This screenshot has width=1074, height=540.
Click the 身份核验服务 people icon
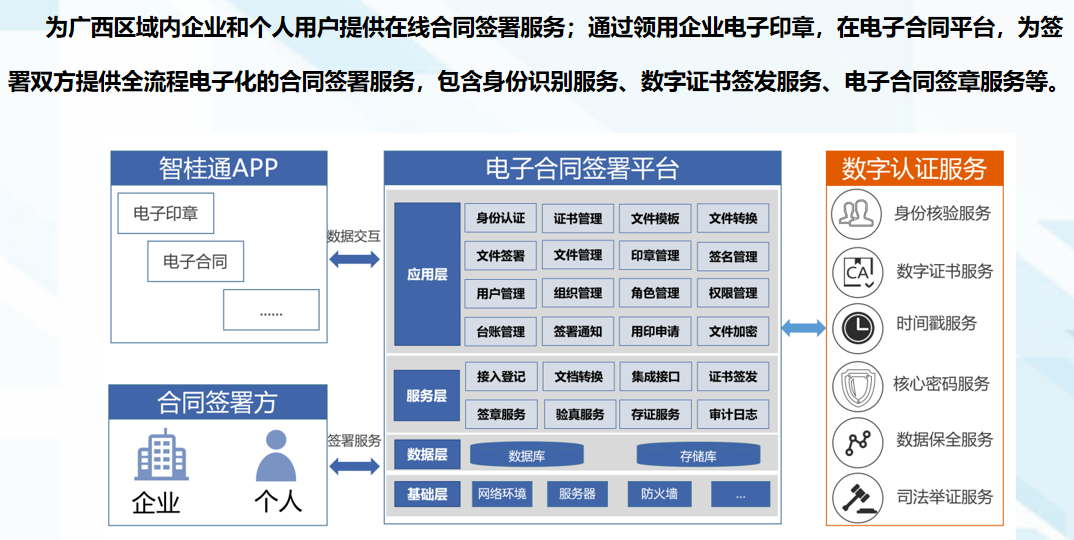(x=856, y=213)
